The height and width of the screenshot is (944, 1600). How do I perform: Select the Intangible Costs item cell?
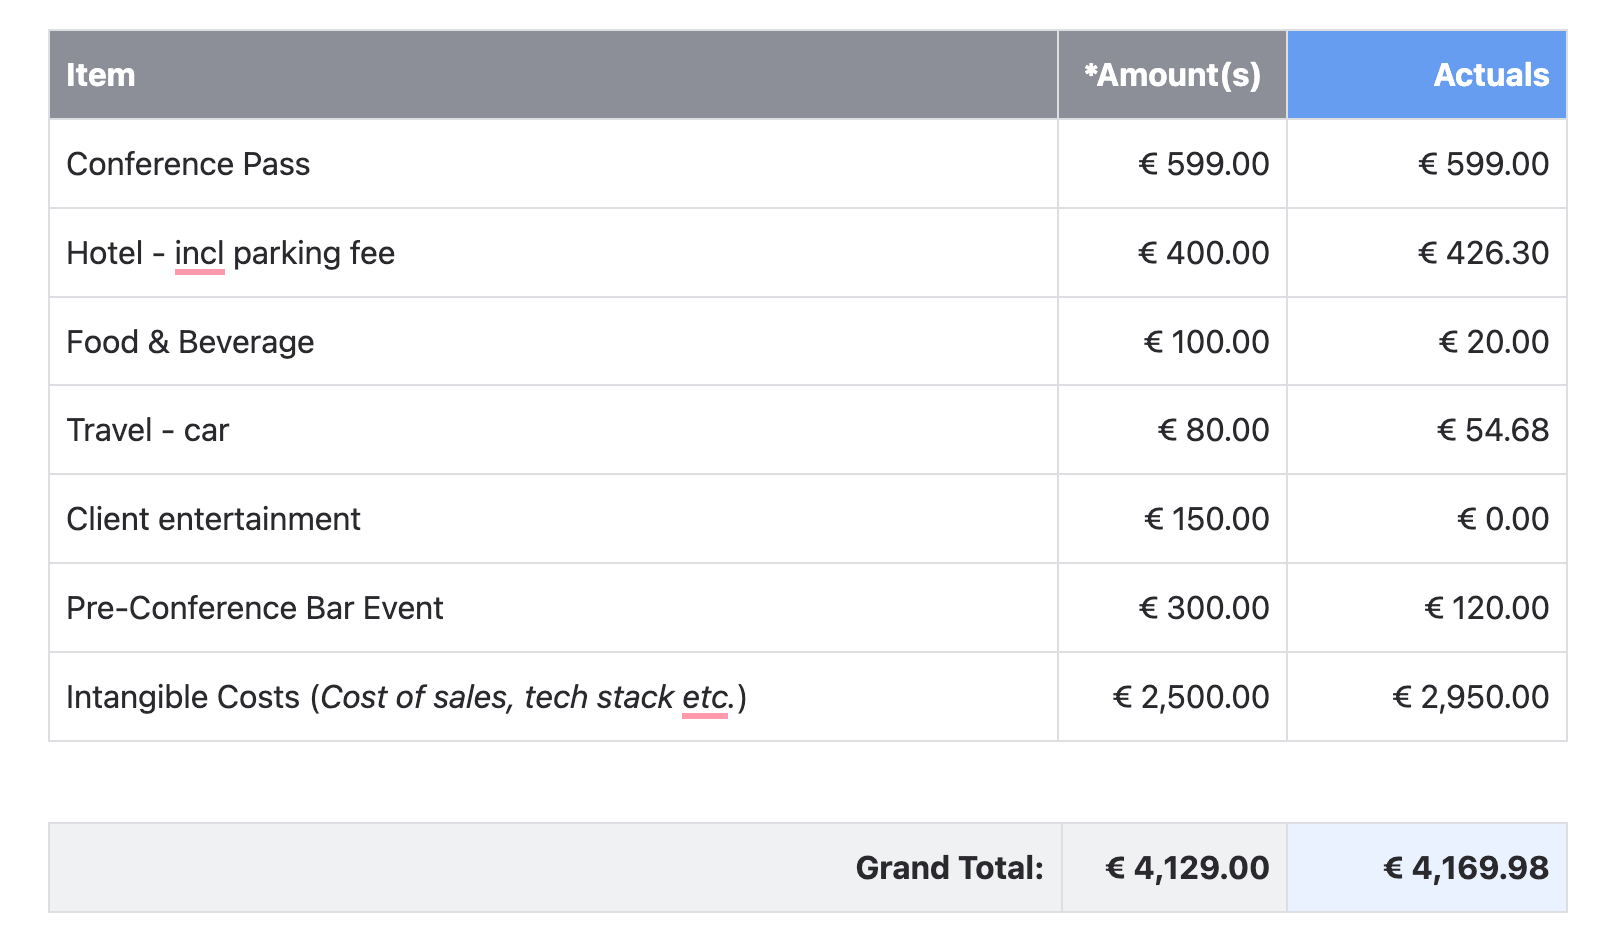click(x=553, y=697)
